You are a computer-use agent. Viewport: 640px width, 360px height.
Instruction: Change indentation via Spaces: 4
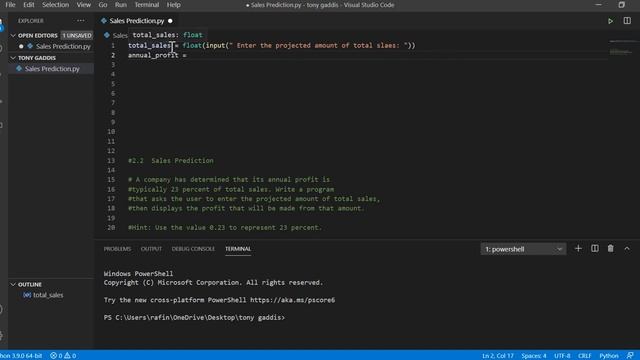533,356
